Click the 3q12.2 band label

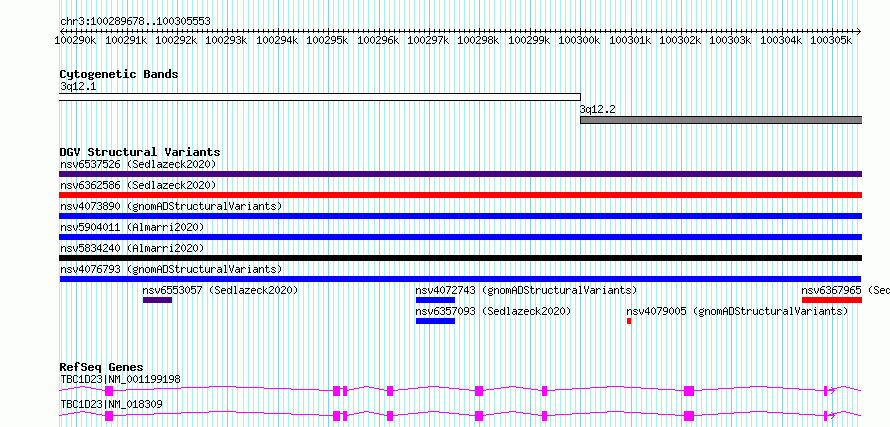(597, 109)
